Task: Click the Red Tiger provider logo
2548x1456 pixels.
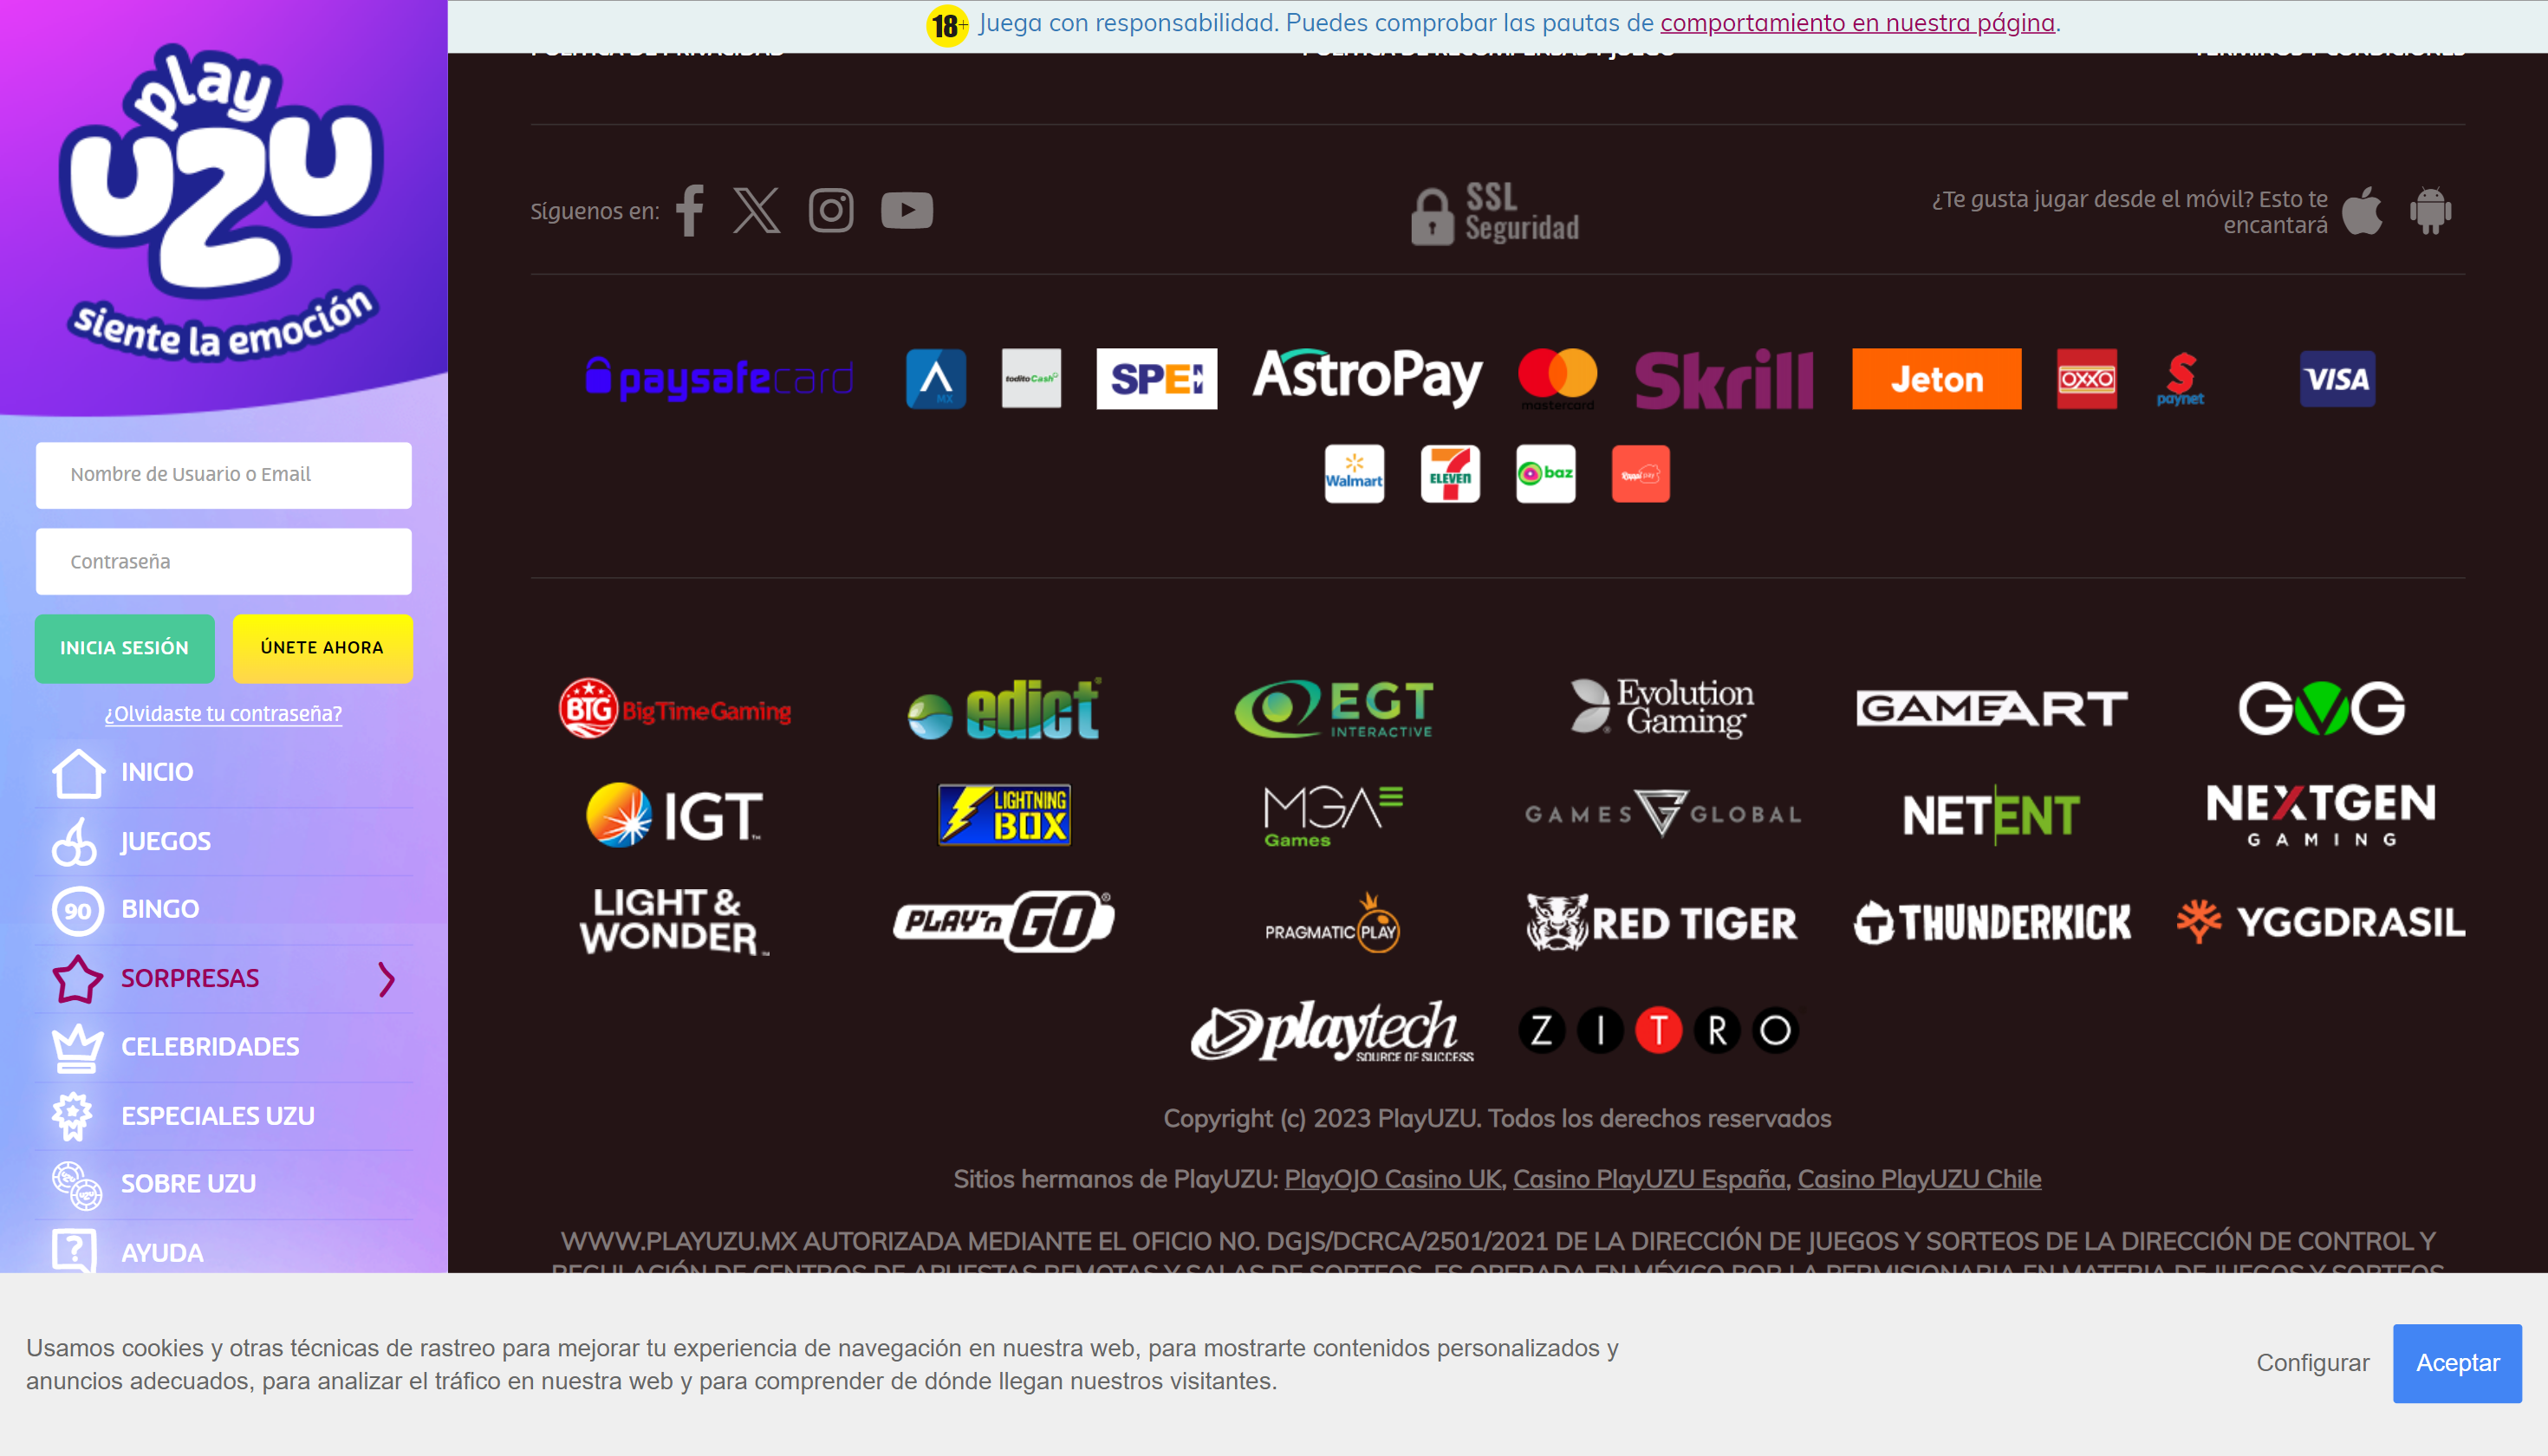Action: (x=1662, y=923)
